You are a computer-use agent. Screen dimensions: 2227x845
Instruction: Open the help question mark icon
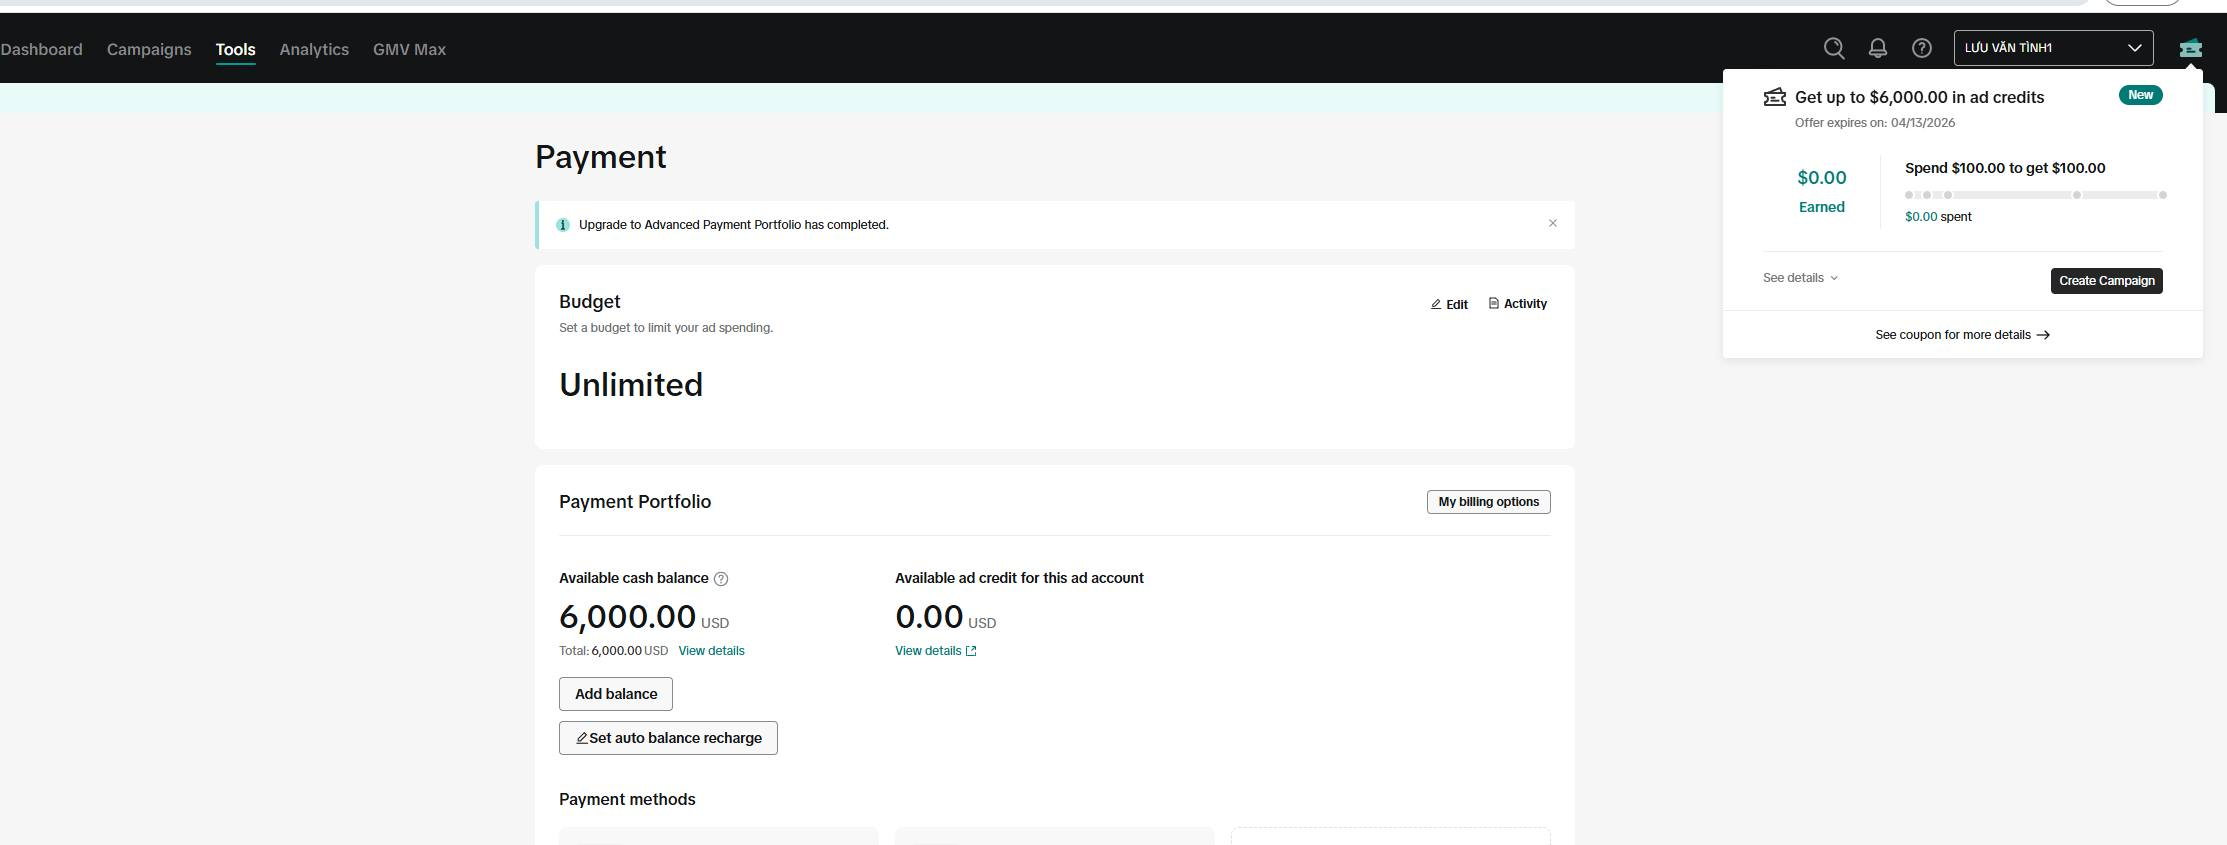pos(1922,48)
